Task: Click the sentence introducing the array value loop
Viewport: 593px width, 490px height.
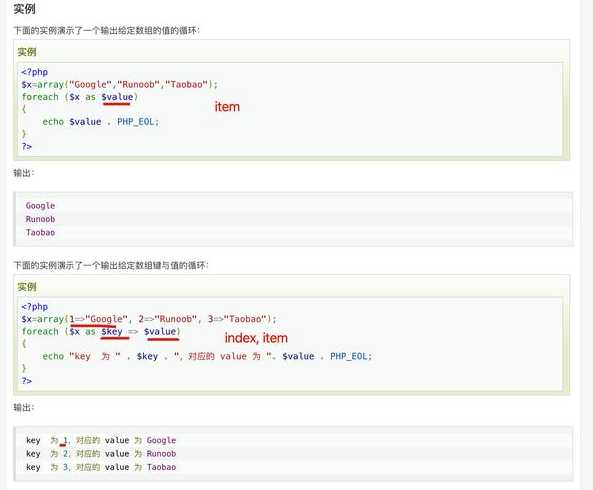Action: coord(107,31)
